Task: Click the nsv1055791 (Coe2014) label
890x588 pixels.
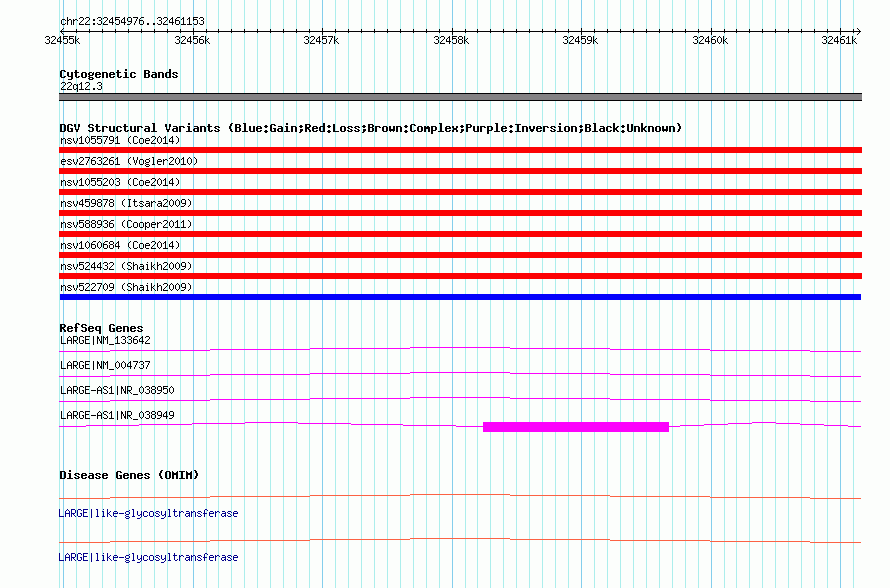Action: pyautogui.click(x=120, y=140)
